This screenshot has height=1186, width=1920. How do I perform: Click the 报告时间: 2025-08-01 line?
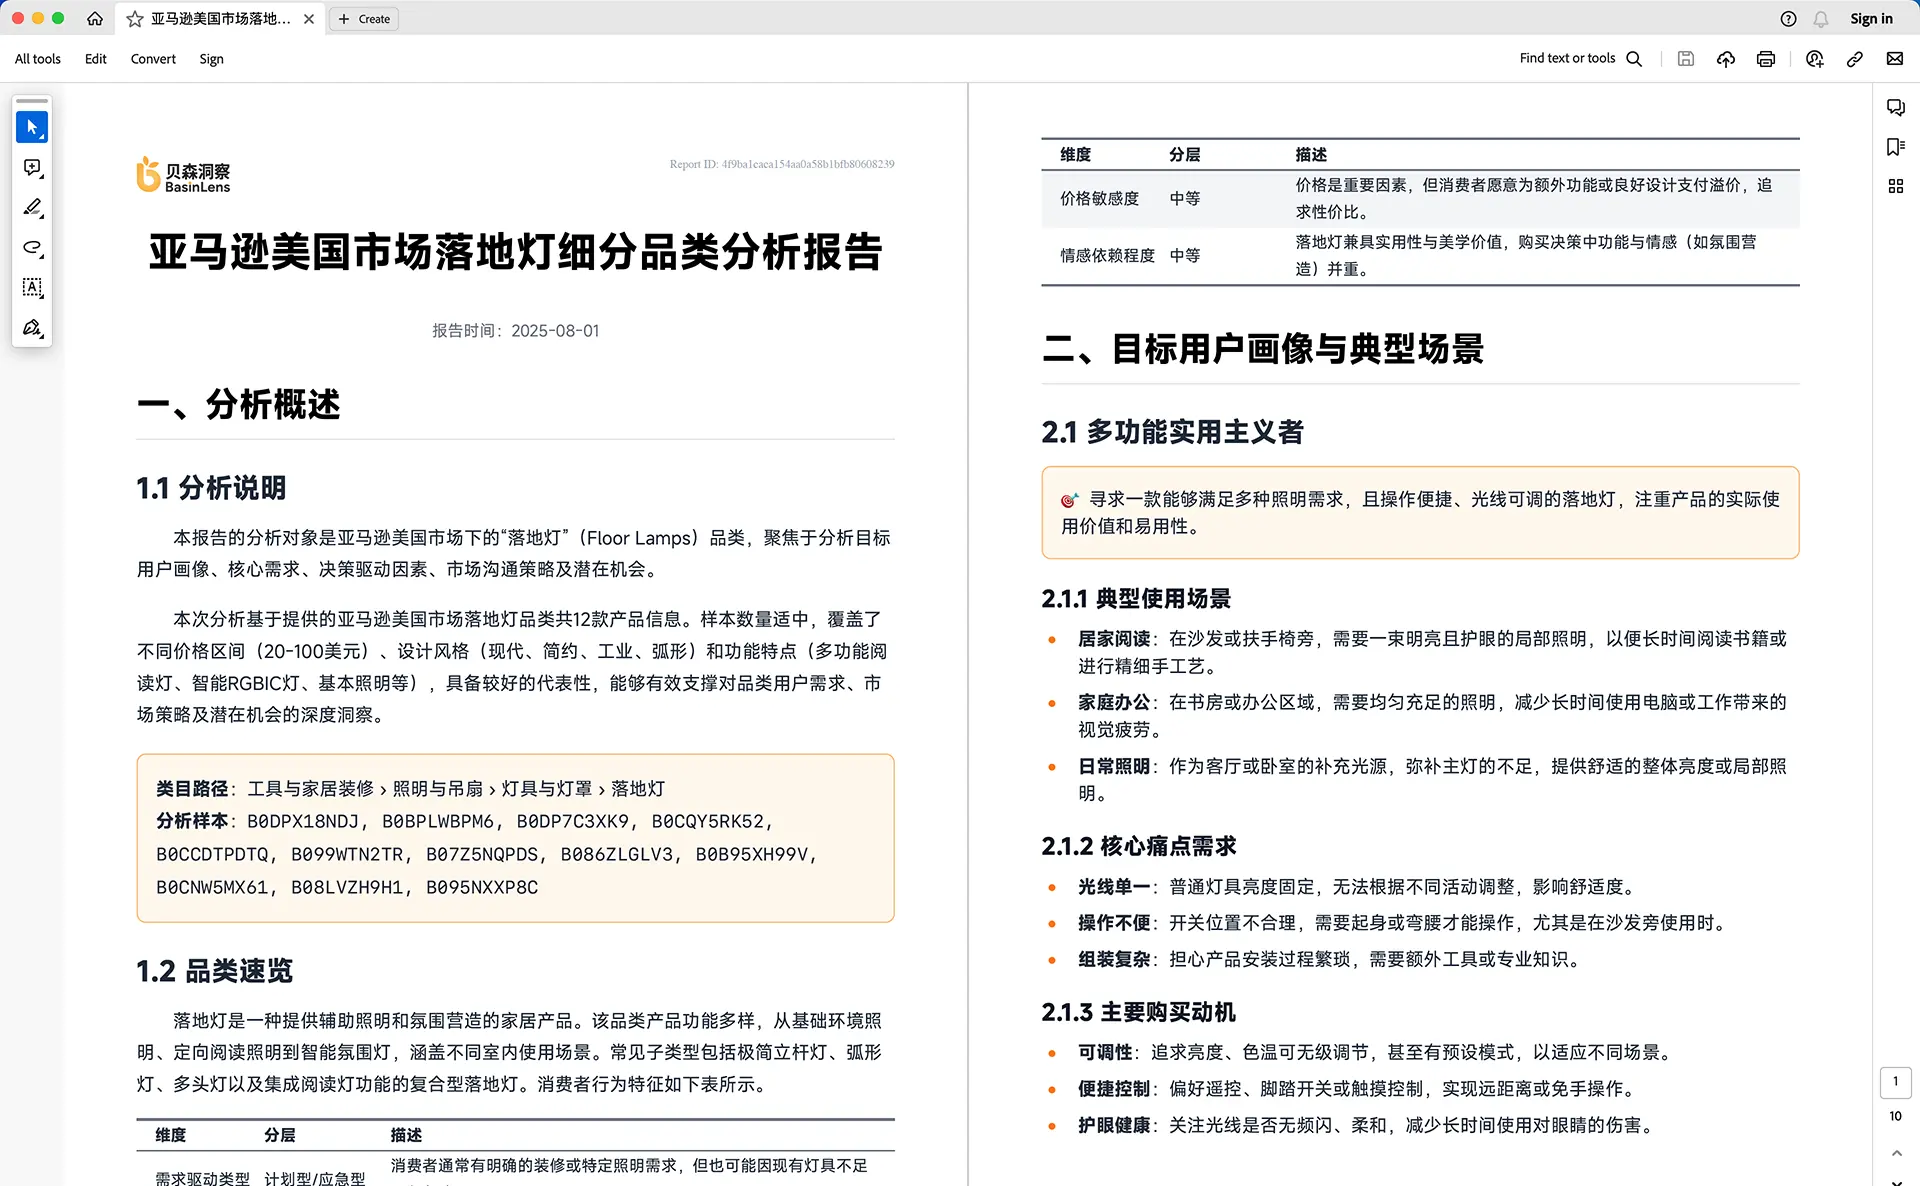516,331
